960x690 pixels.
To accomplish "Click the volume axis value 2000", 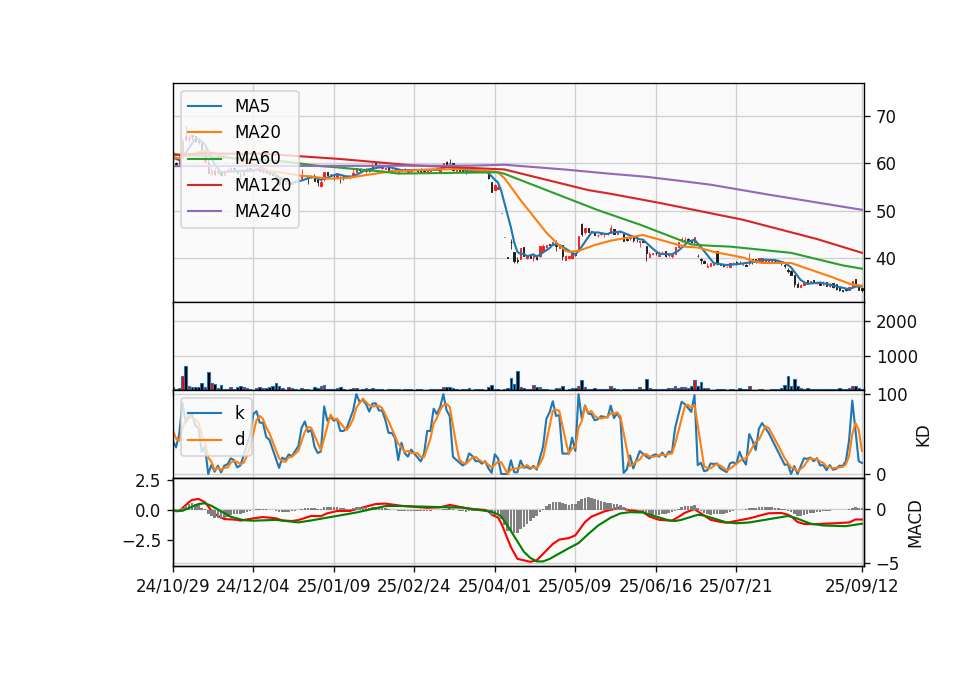I will pyautogui.click(x=896, y=322).
